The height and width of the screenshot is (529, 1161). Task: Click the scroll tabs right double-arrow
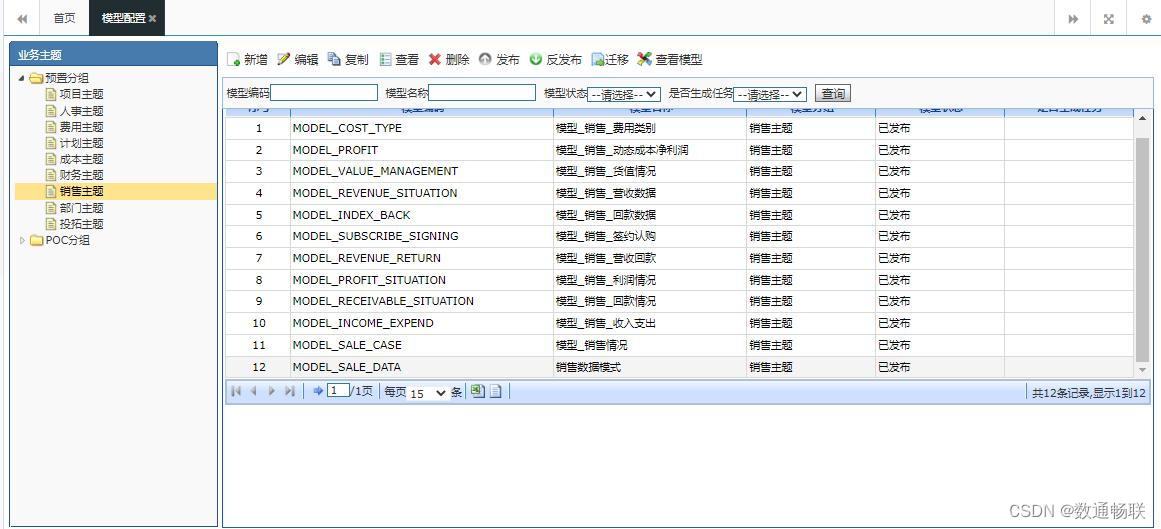(x=1073, y=19)
